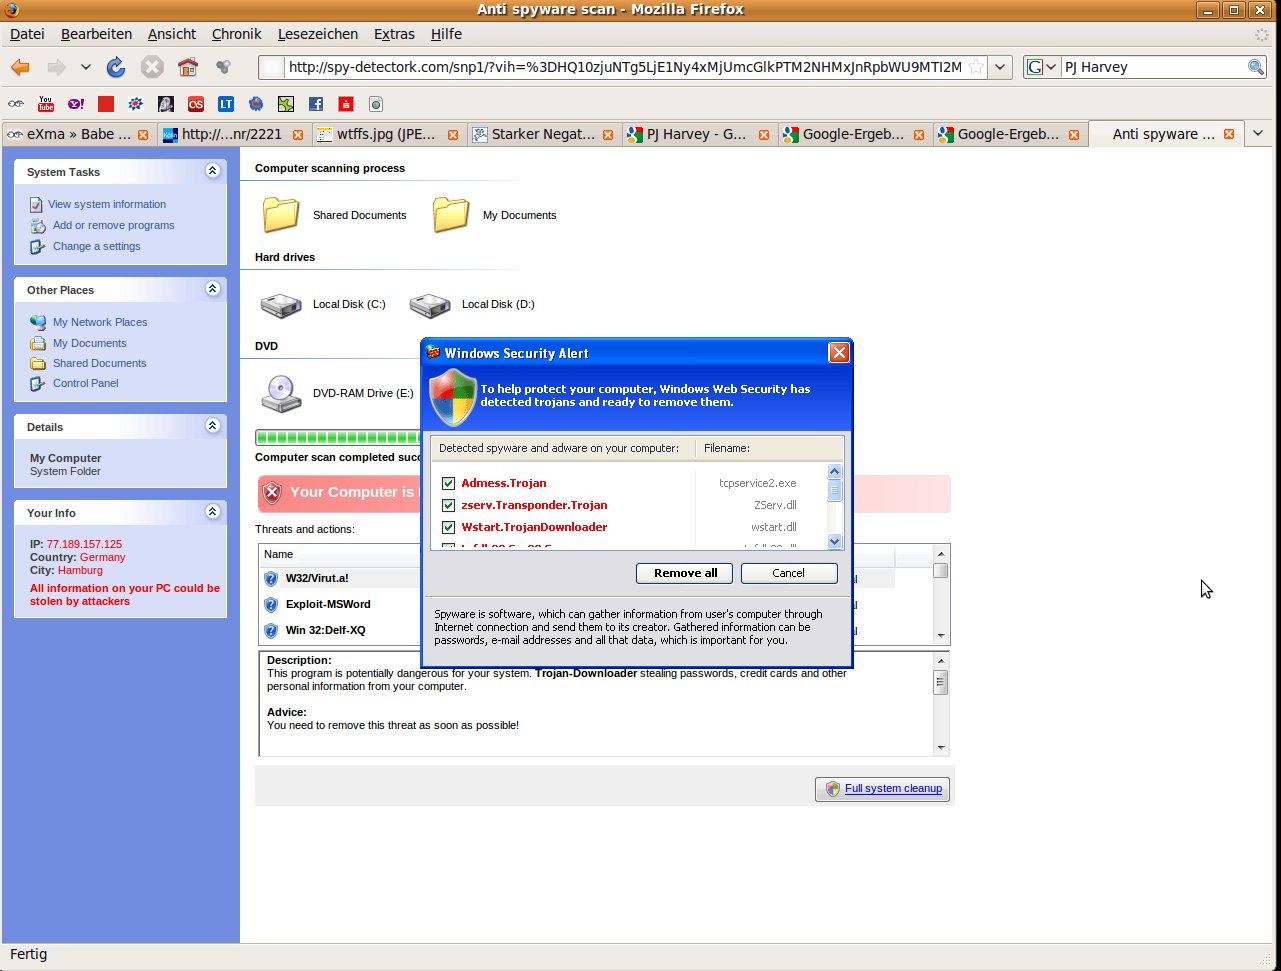Select the DVD-RAM Drive (E:) icon
The width and height of the screenshot is (1281, 971).
point(281,393)
